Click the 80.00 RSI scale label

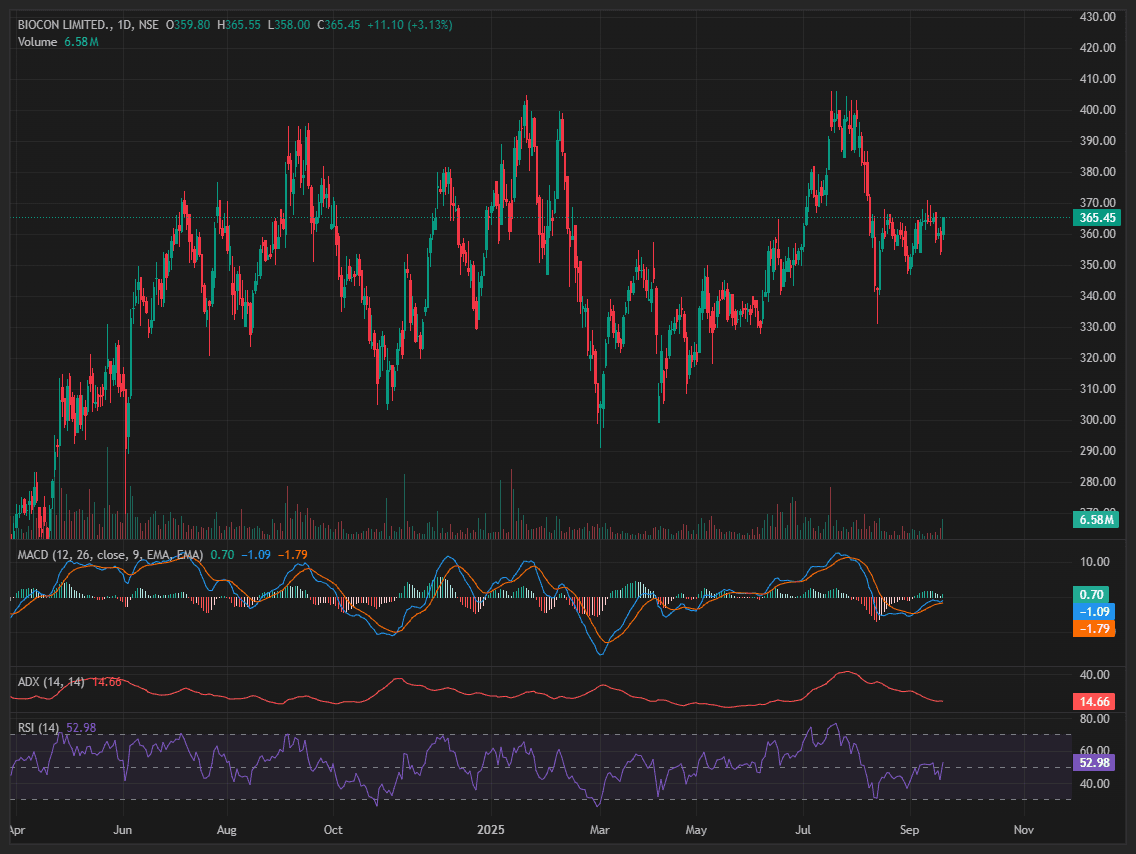(x=1094, y=719)
